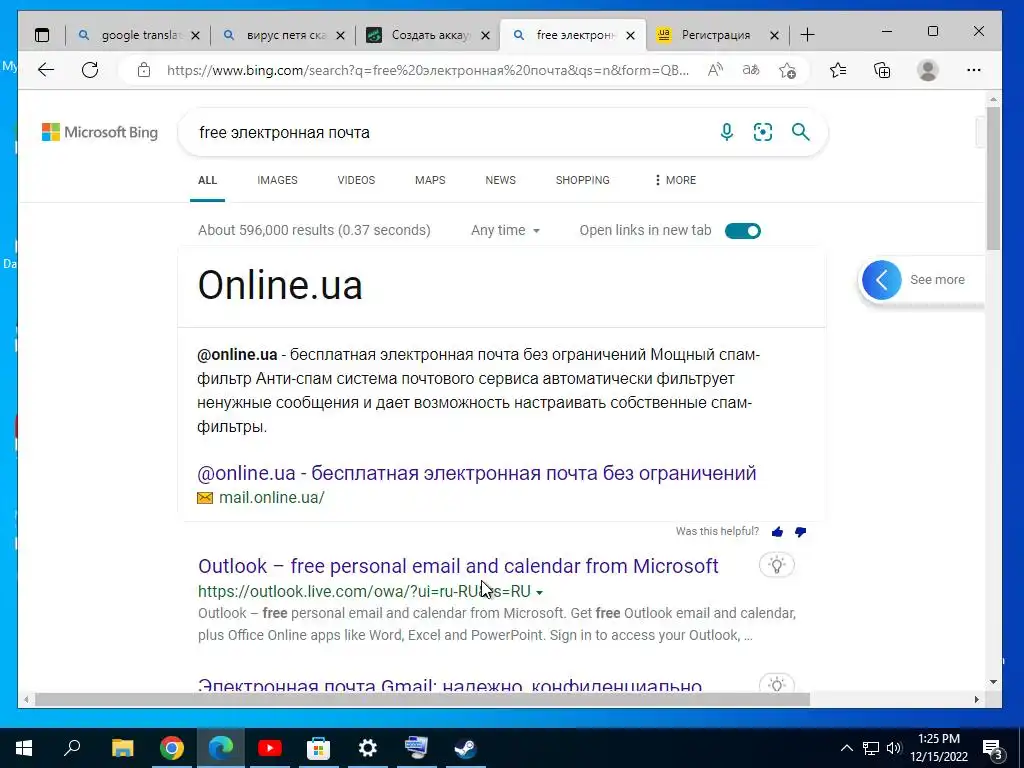Image resolution: width=1024 pixels, height=768 pixels.
Task: Launch Google Chrome from the taskbar
Action: 172,748
